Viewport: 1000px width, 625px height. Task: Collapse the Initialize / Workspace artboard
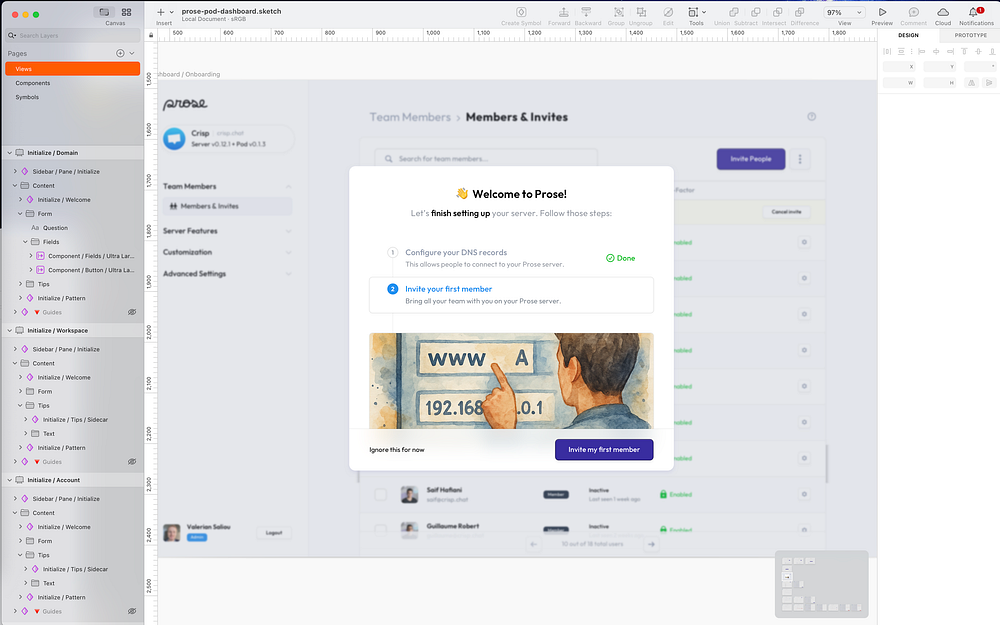[x=10, y=330]
